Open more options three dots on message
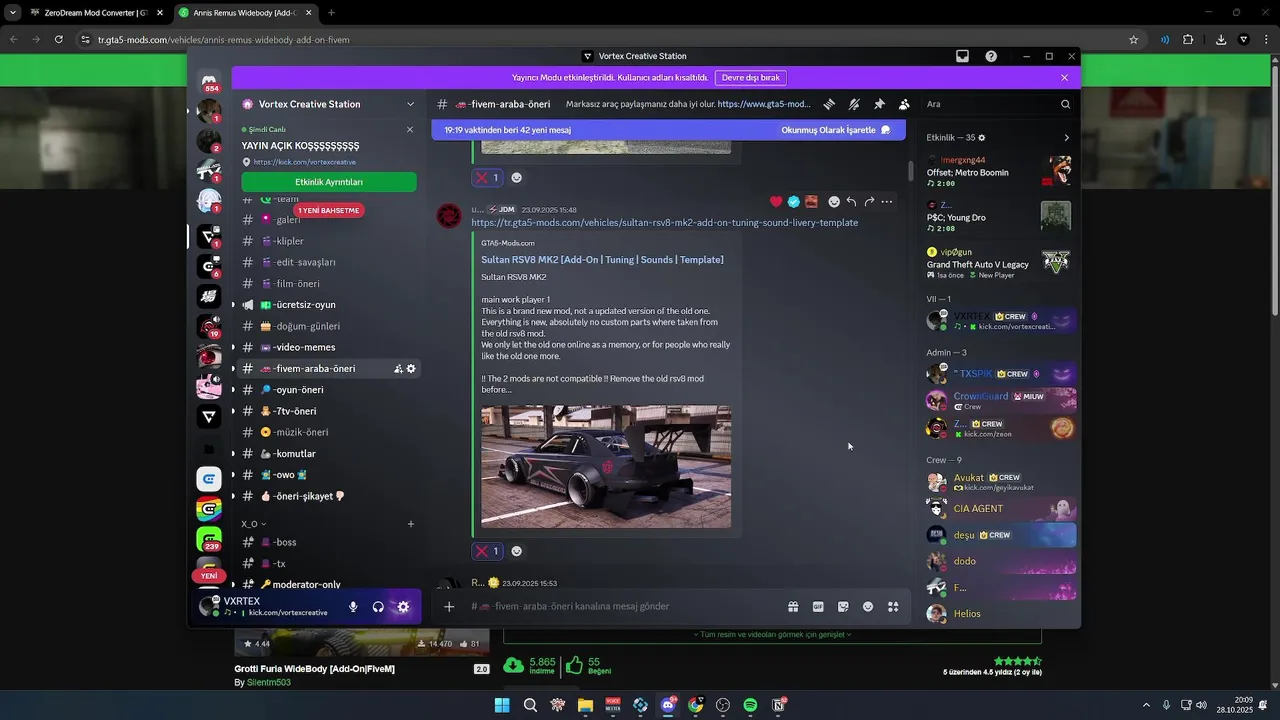 (x=887, y=202)
